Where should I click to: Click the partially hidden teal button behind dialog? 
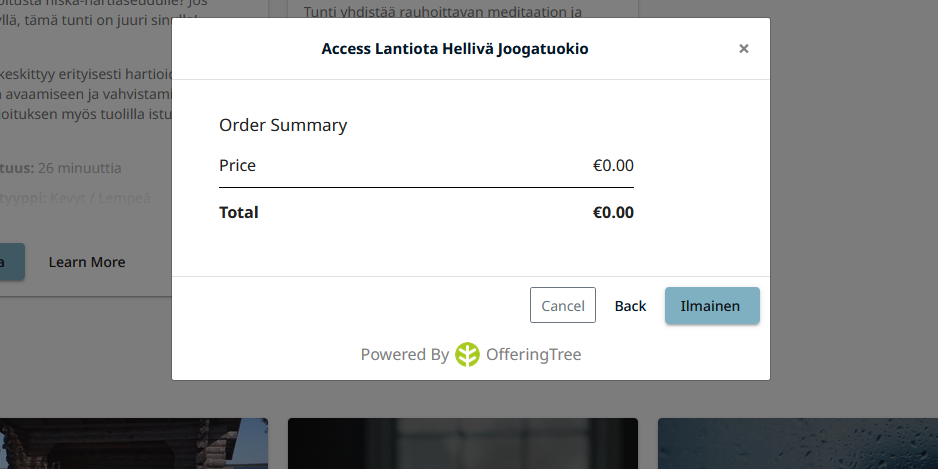11,262
